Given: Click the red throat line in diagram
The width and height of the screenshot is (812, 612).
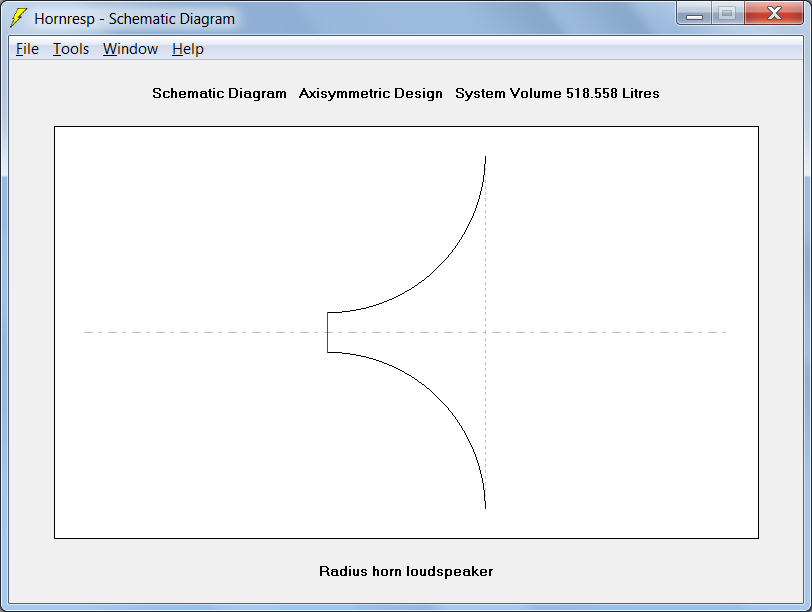Looking at the screenshot, I should click(x=328, y=332).
